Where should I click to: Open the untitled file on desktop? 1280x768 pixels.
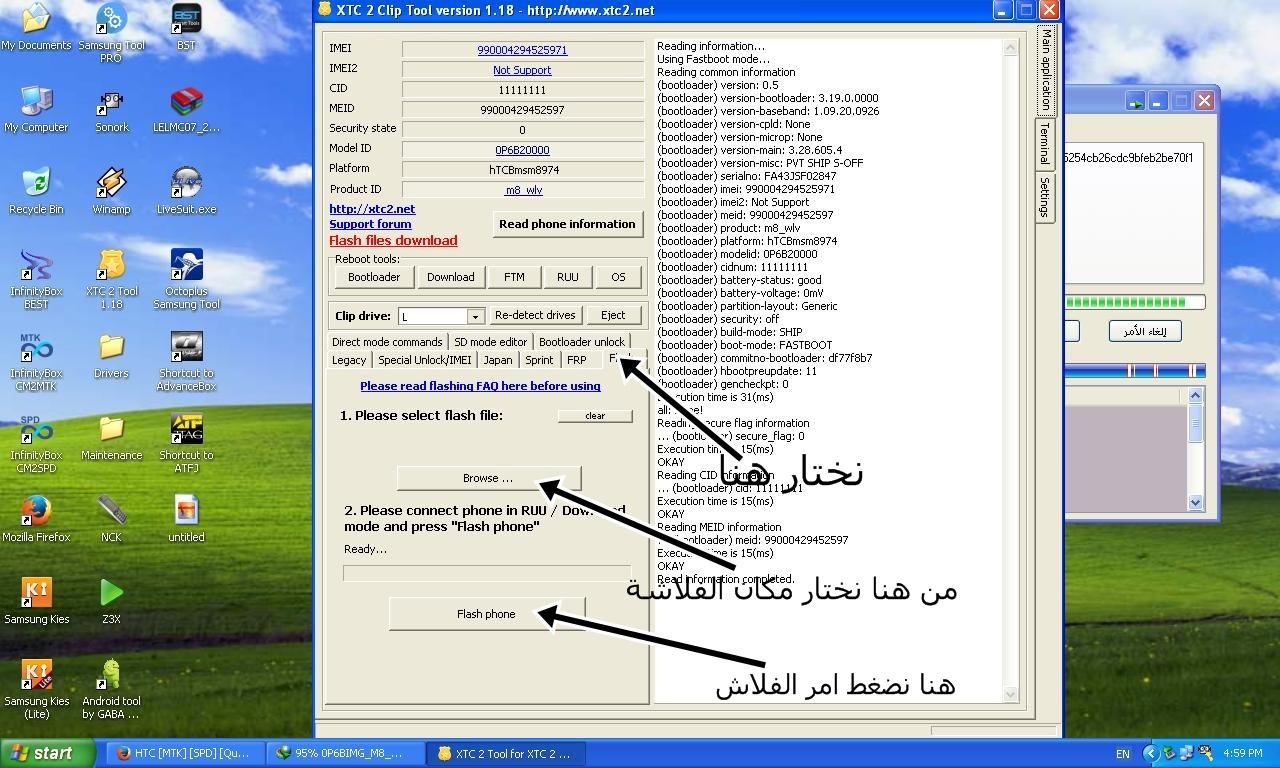(187, 519)
